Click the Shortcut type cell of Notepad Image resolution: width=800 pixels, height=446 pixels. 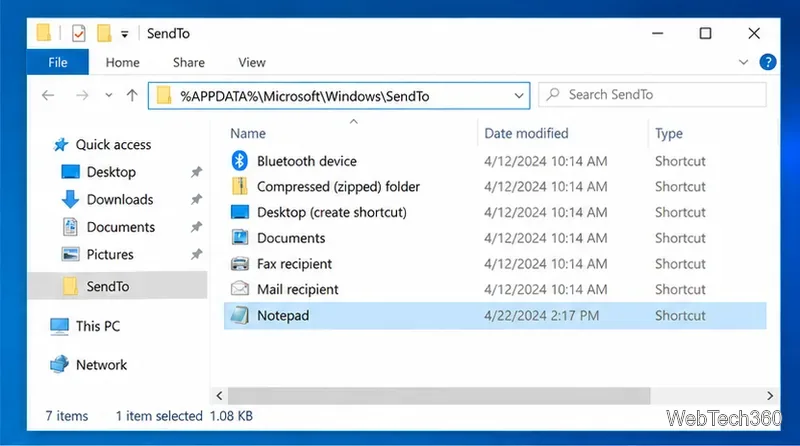pos(680,315)
